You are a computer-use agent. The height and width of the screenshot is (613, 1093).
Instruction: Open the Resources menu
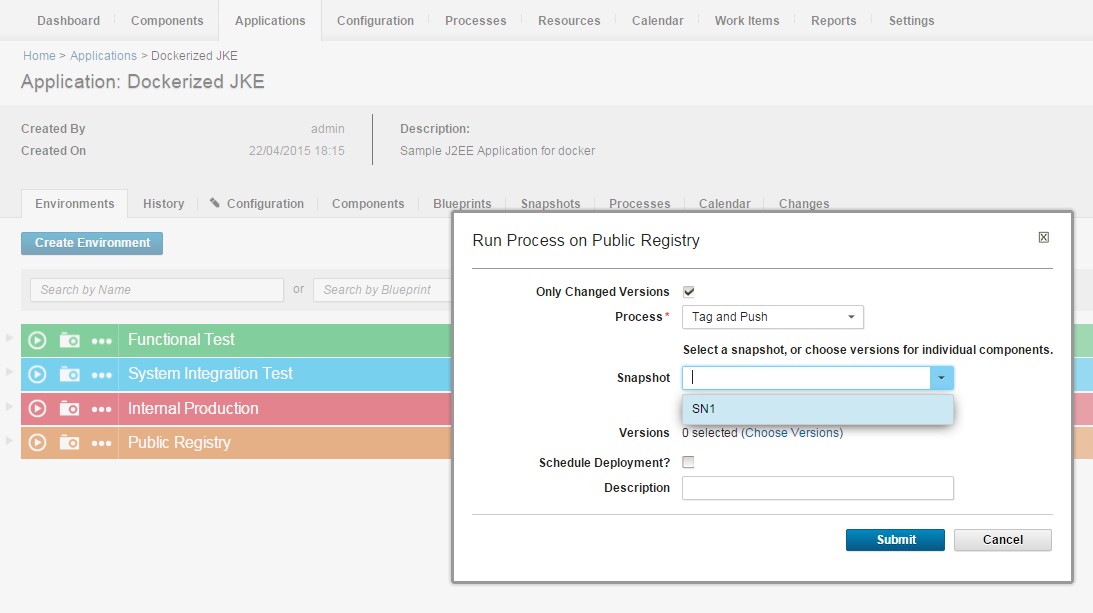(x=569, y=21)
